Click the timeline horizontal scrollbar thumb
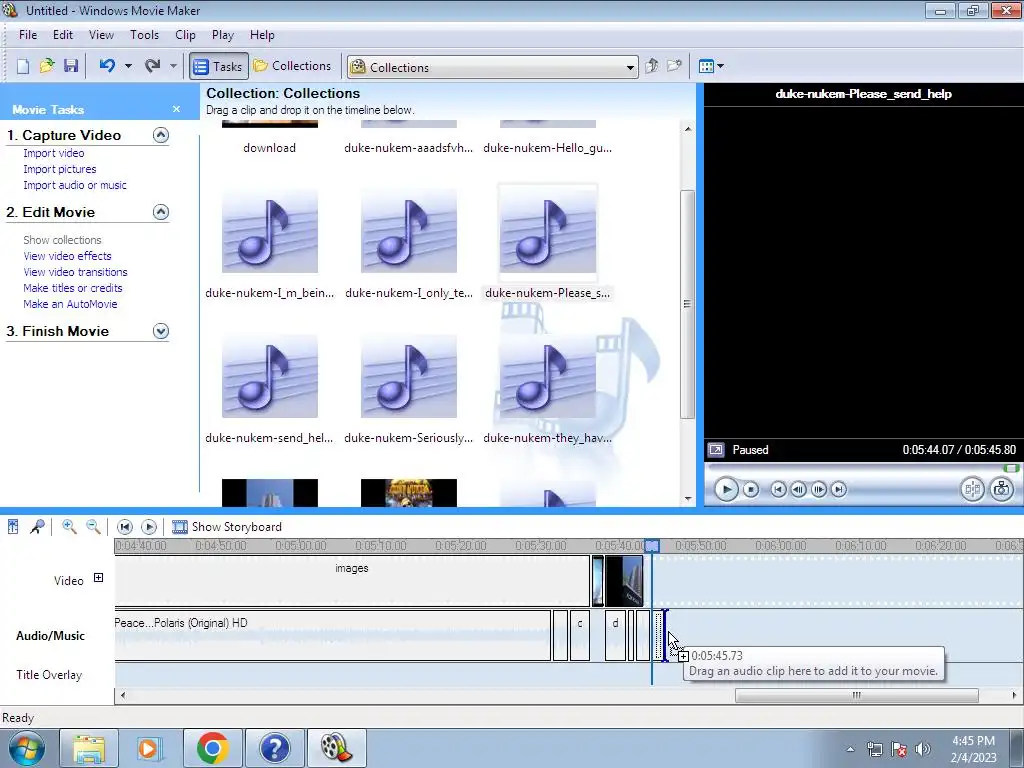The height and width of the screenshot is (768, 1024). (x=857, y=696)
